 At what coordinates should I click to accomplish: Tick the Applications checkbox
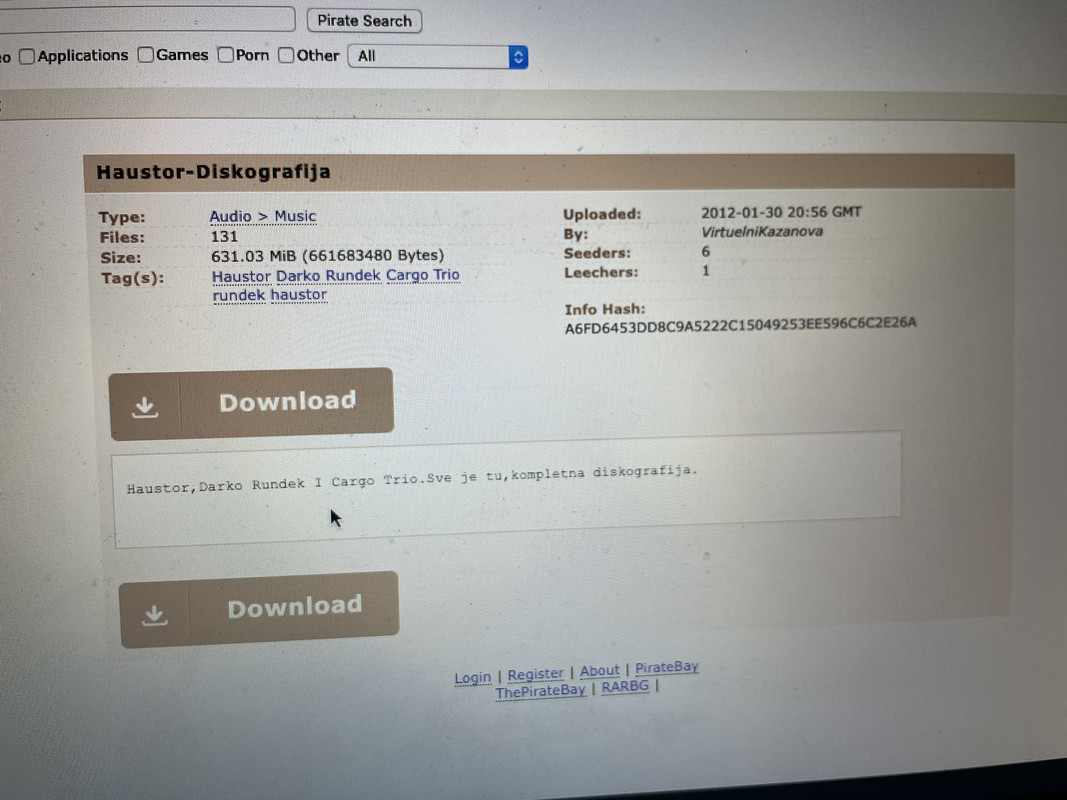pos(27,56)
